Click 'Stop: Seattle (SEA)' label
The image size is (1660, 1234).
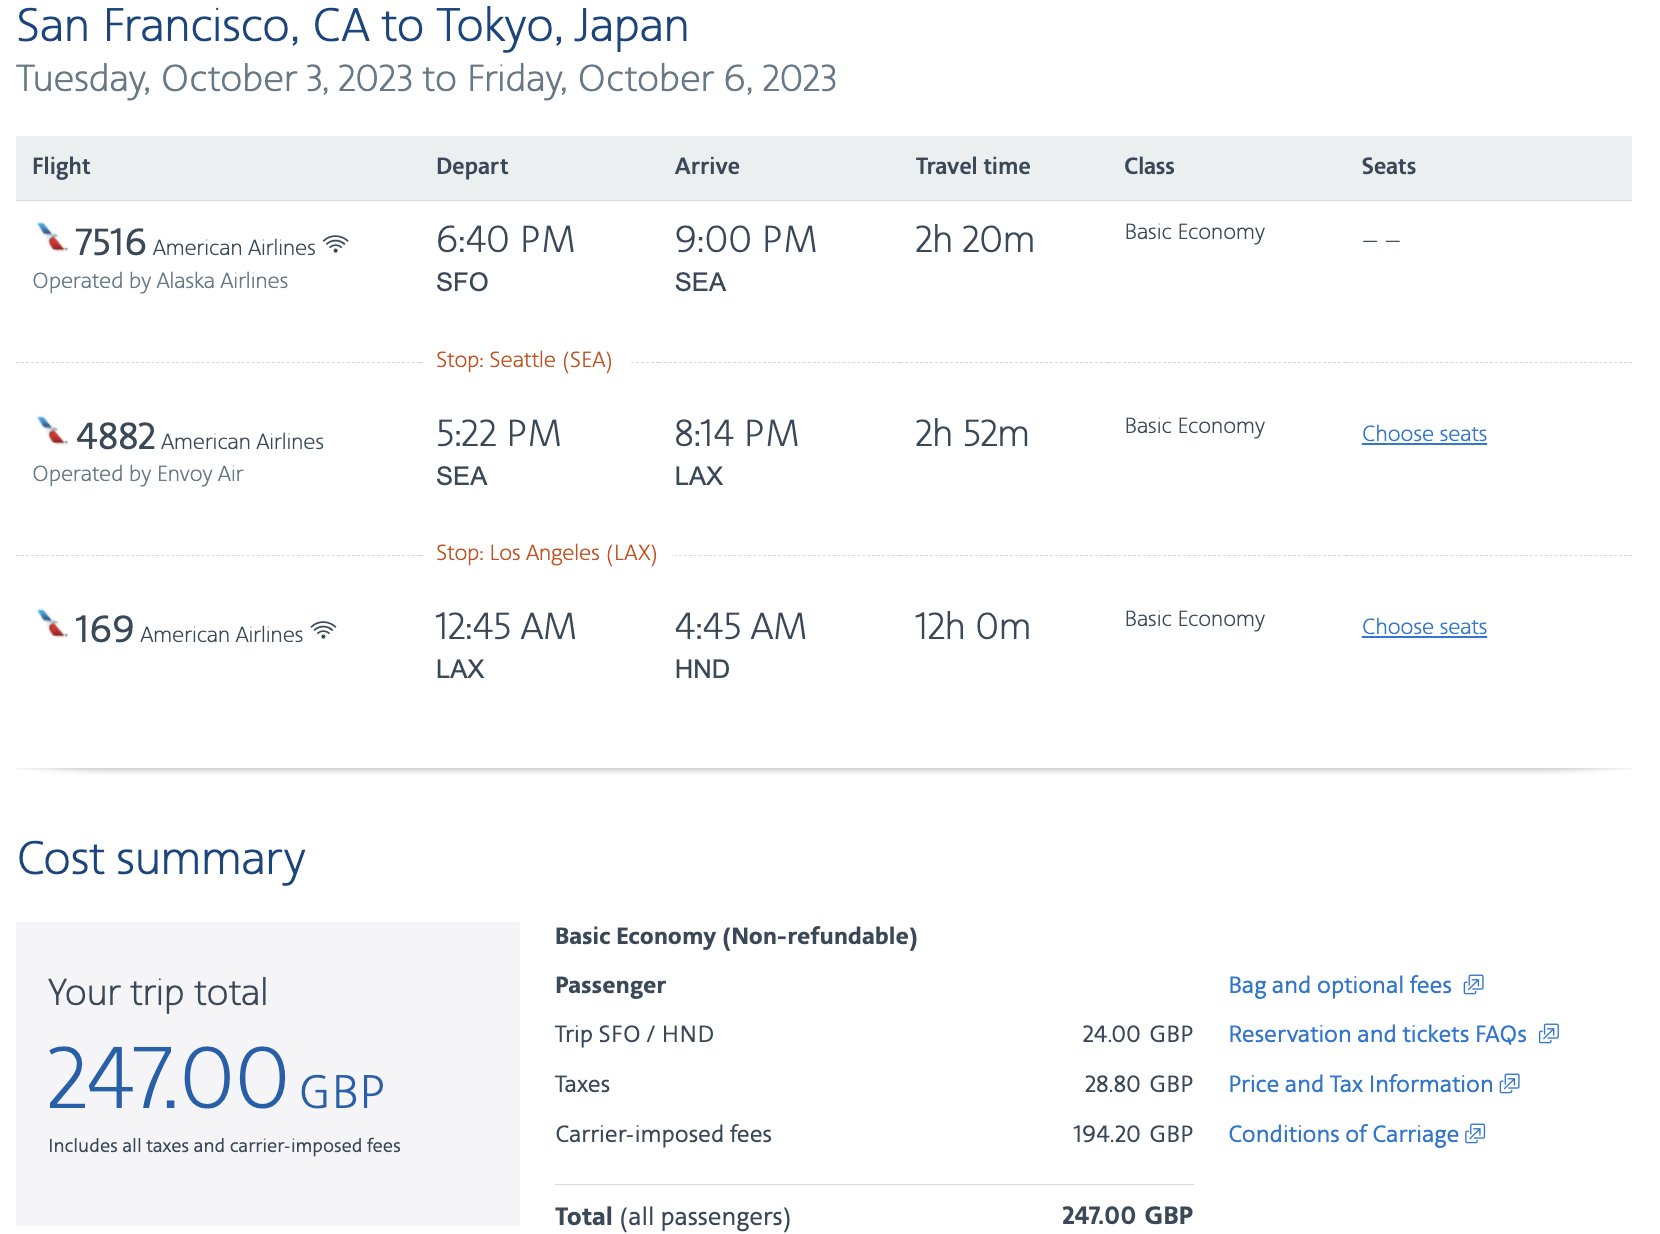(x=524, y=360)
